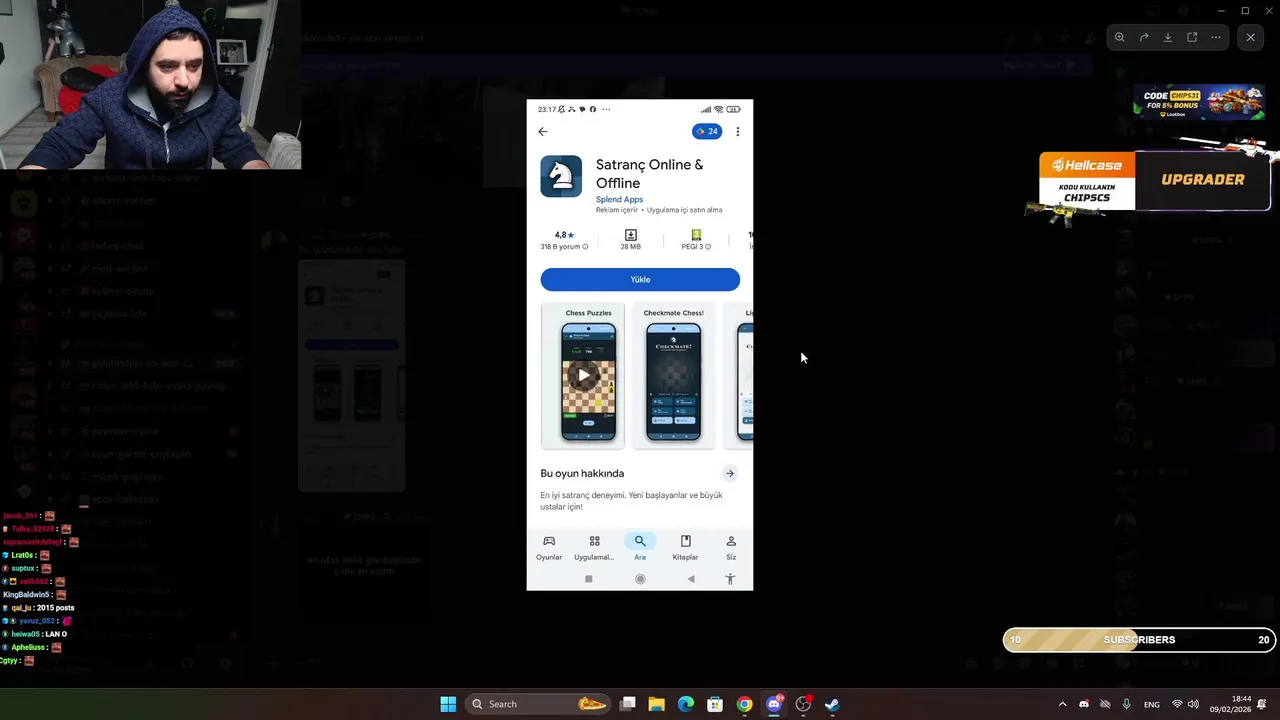Tap the chess knight app icon
This screenshot has height=720, width=1280.
(561, 176)
